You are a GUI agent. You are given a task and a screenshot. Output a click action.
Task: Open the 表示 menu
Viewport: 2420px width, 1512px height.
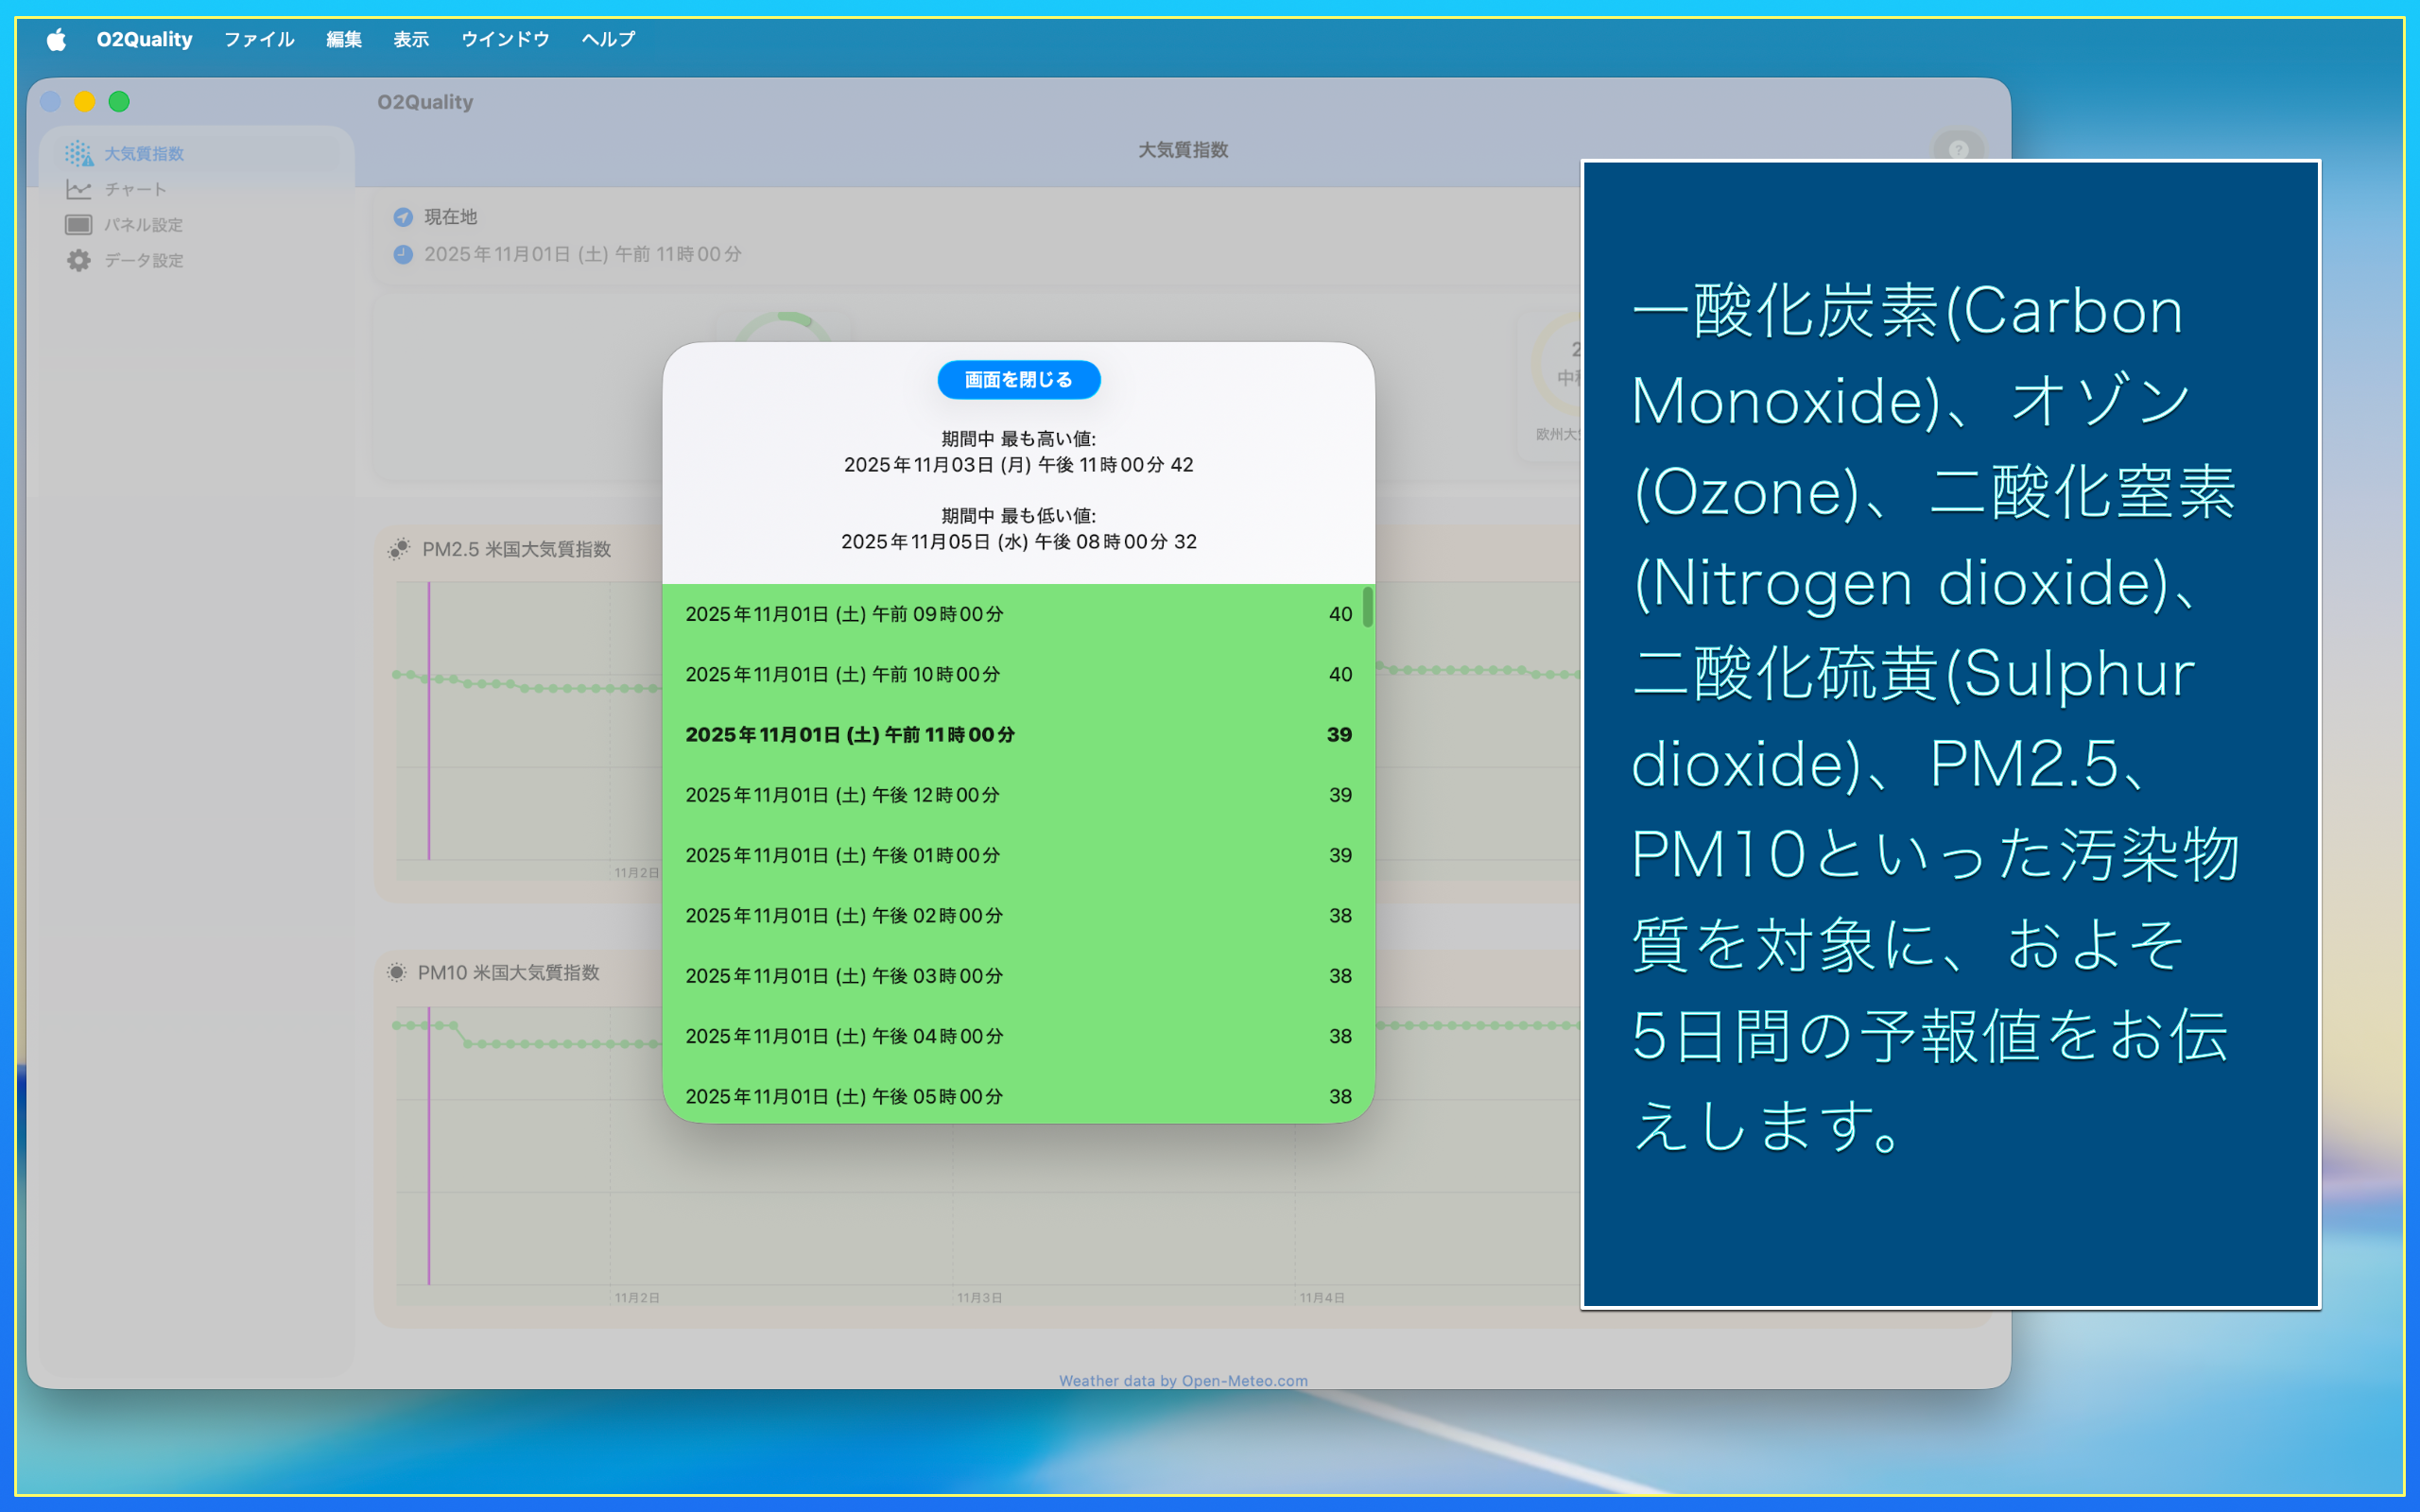(411, 39)
